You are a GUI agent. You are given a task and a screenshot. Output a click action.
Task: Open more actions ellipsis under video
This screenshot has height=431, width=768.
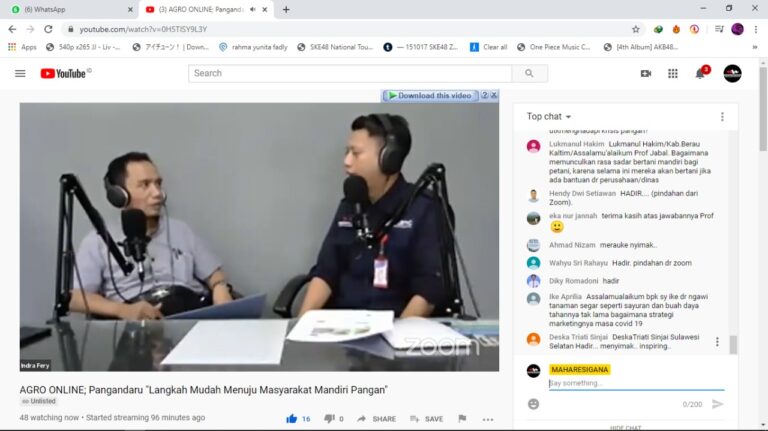tap(488, 419)
